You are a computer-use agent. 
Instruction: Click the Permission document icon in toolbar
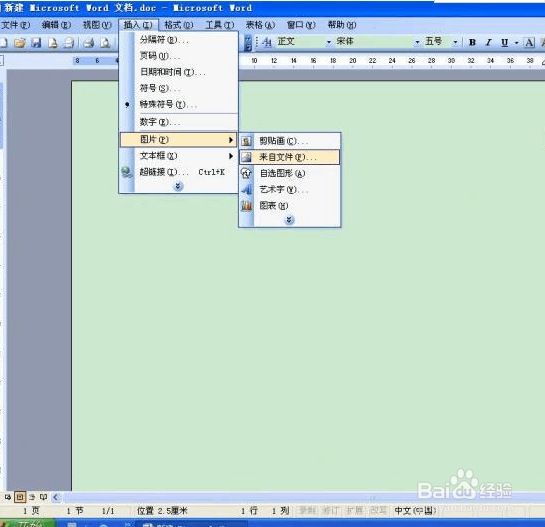[52, 43]
